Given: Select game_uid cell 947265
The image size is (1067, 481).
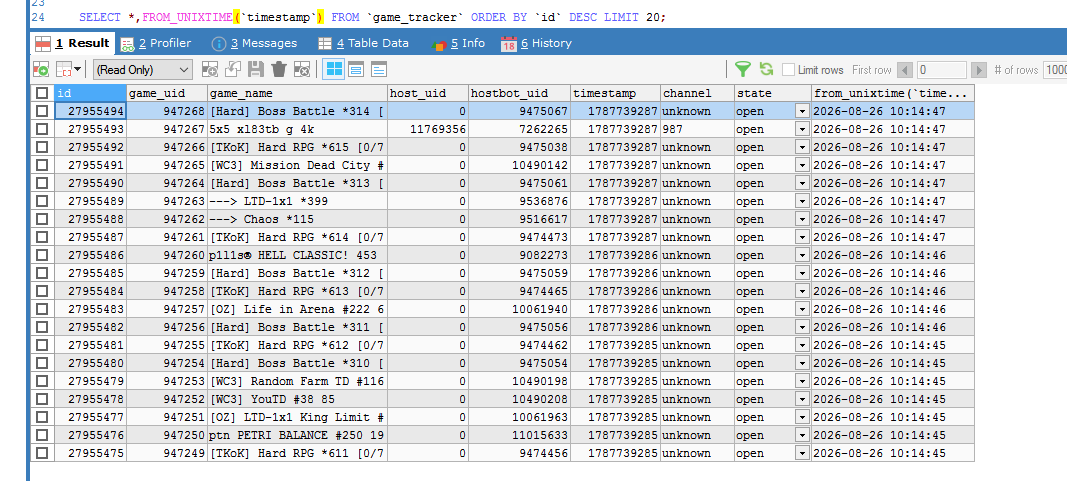Looking at the screenshot, I should (x=167, y=165).
